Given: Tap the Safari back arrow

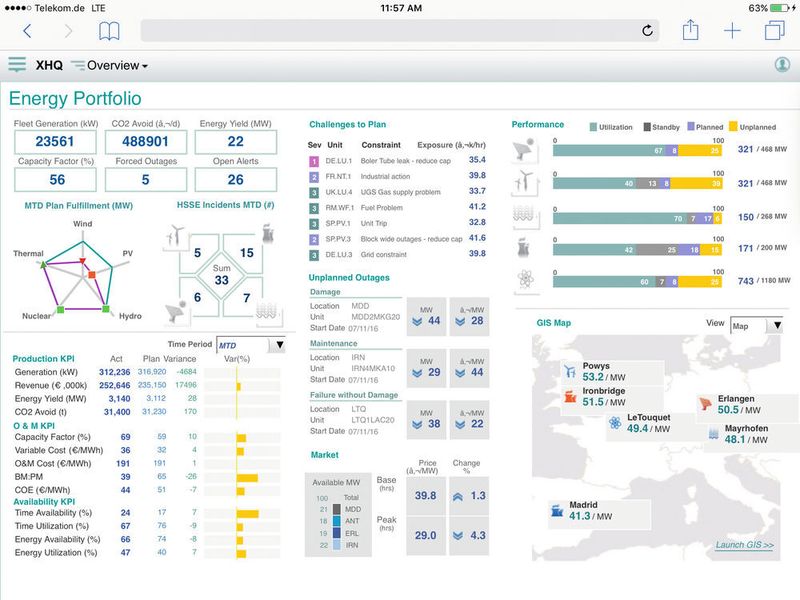Looking at the screenshot, I should [28, 31].
